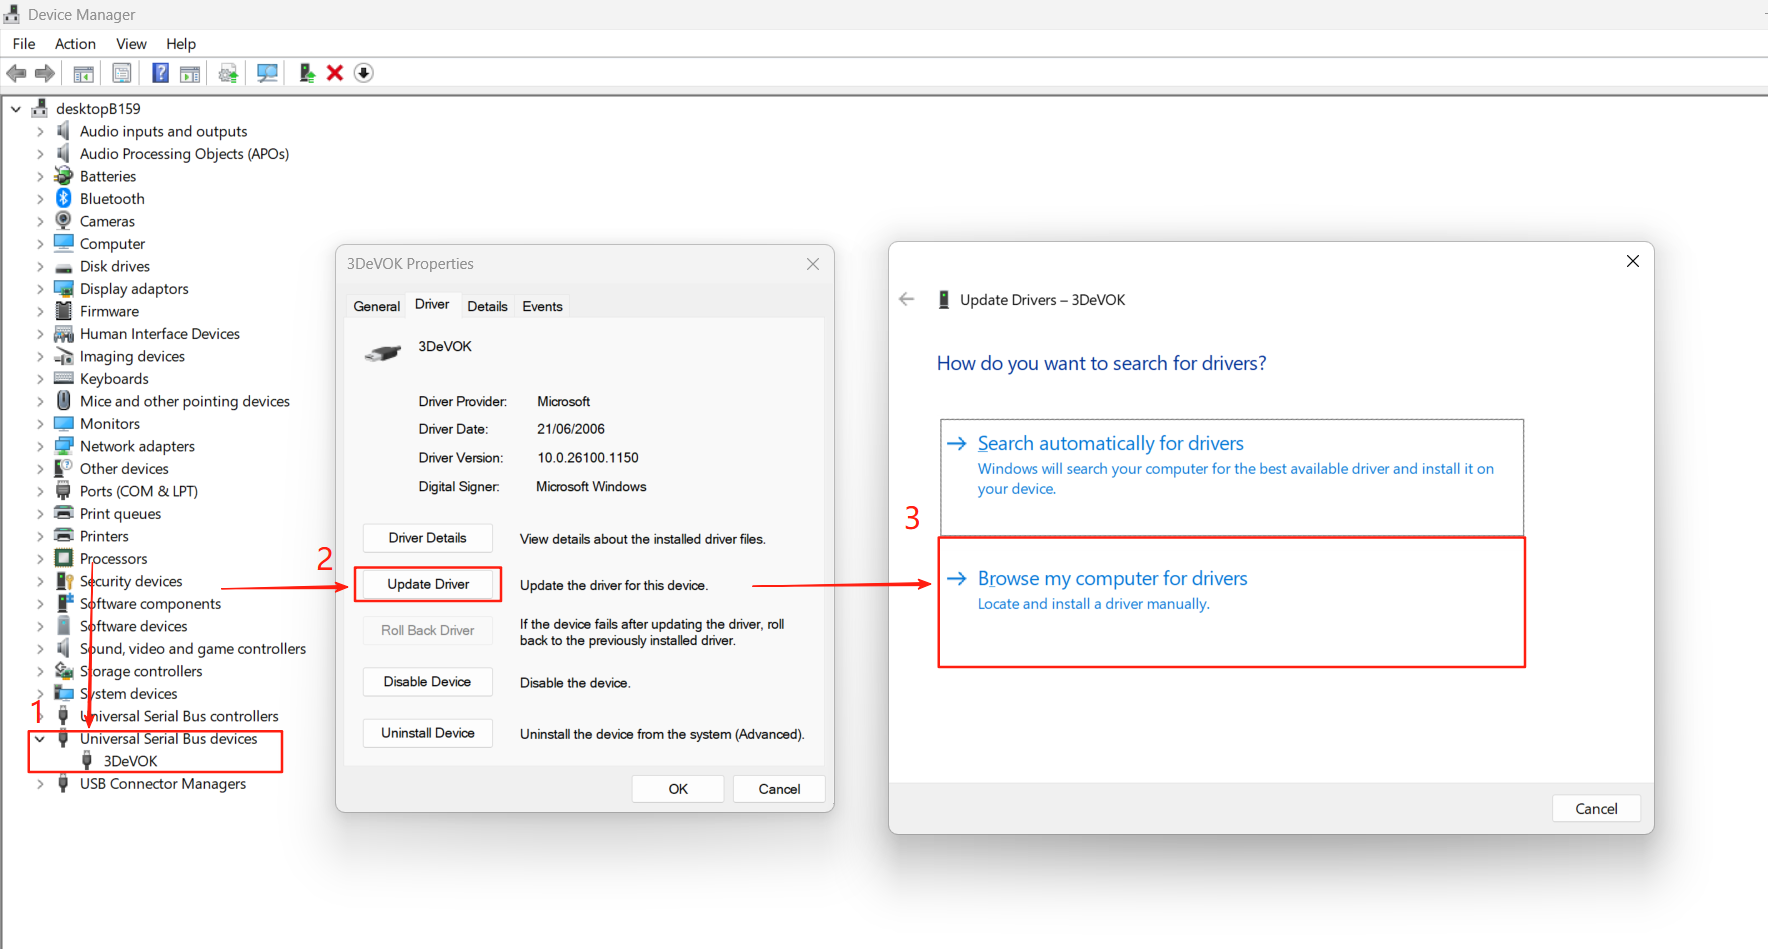
Task: Click the Display adaptors category icon
Action: tap(64, 288)
